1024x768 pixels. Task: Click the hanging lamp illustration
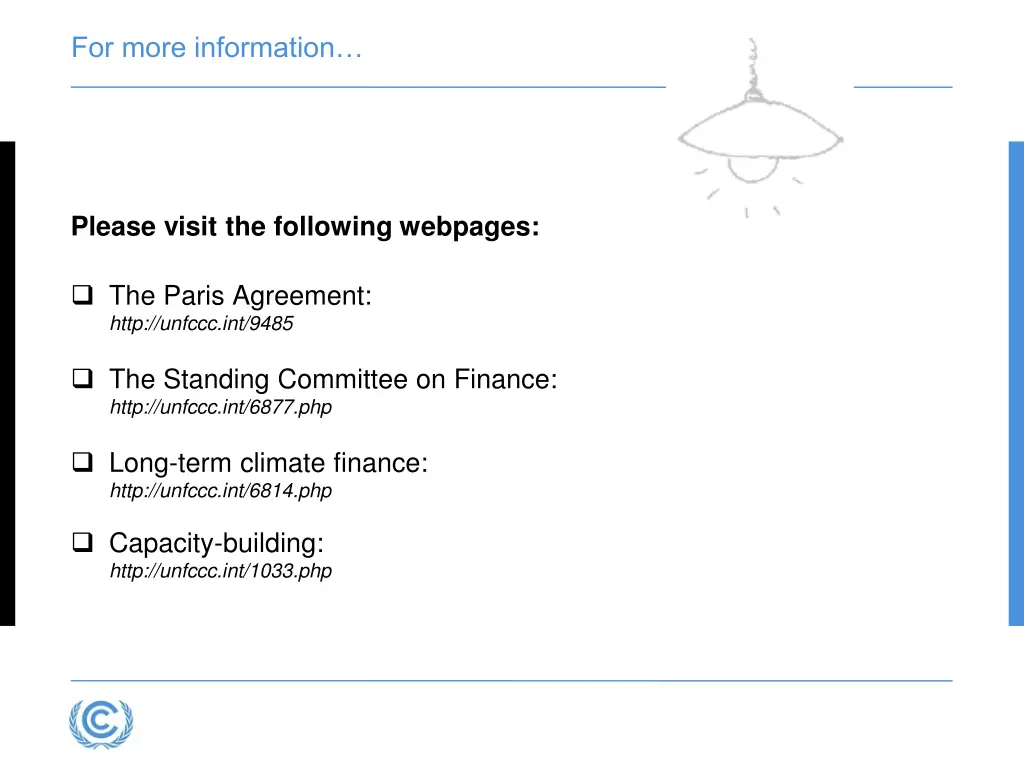tap(760, 128)
